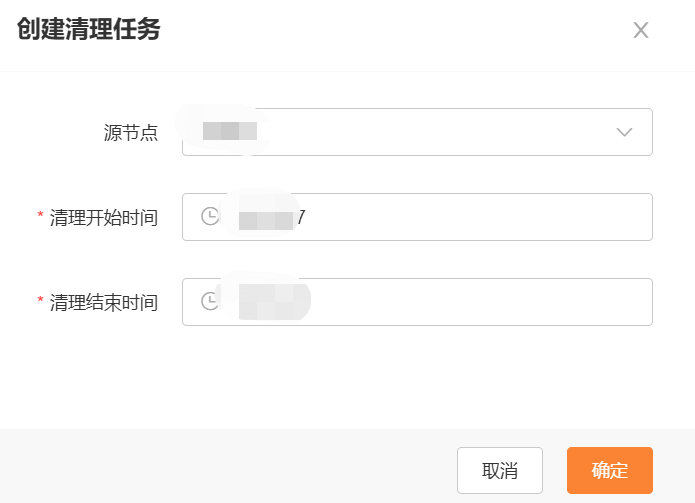
Task: Click the 源节点 label
Action: click(x=131, y=133)
